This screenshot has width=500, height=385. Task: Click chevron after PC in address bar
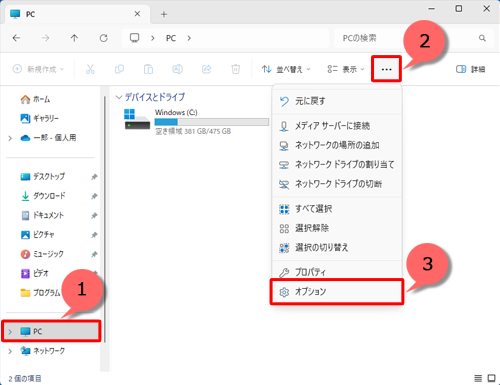coord(189,38)
